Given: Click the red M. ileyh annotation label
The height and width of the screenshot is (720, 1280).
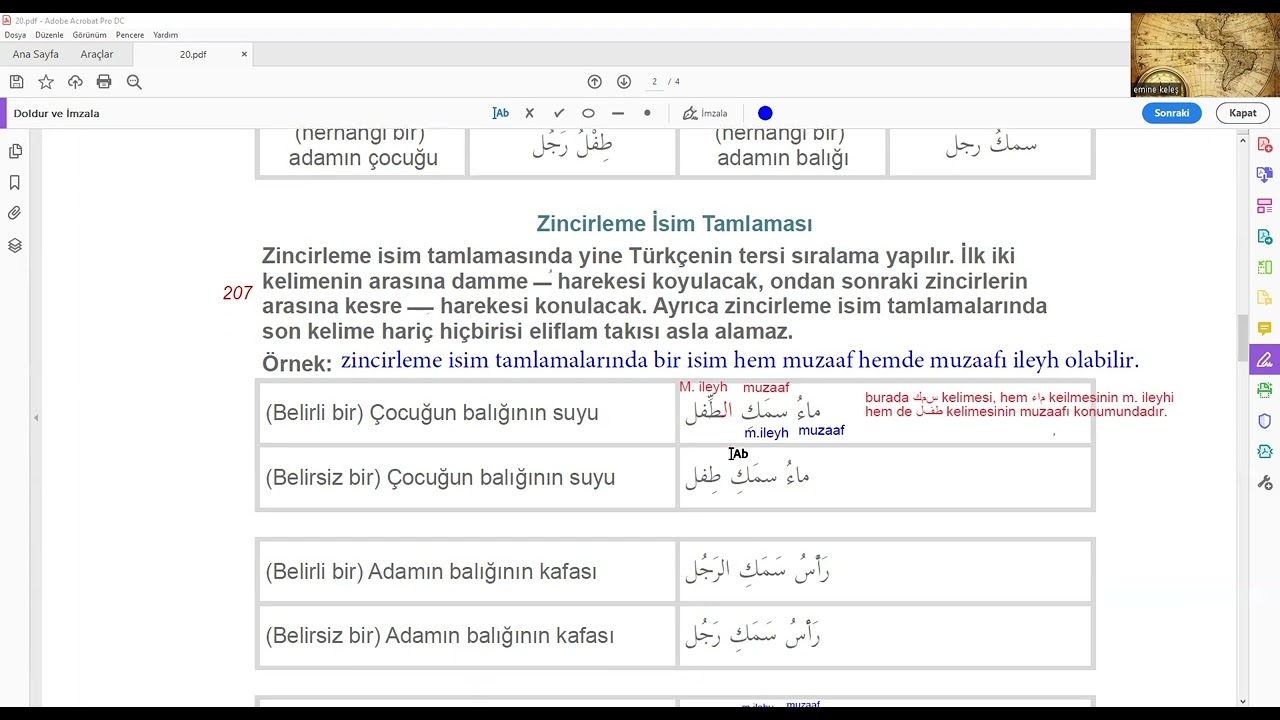Looking at the screenshot, I should (x=704, y=387).
